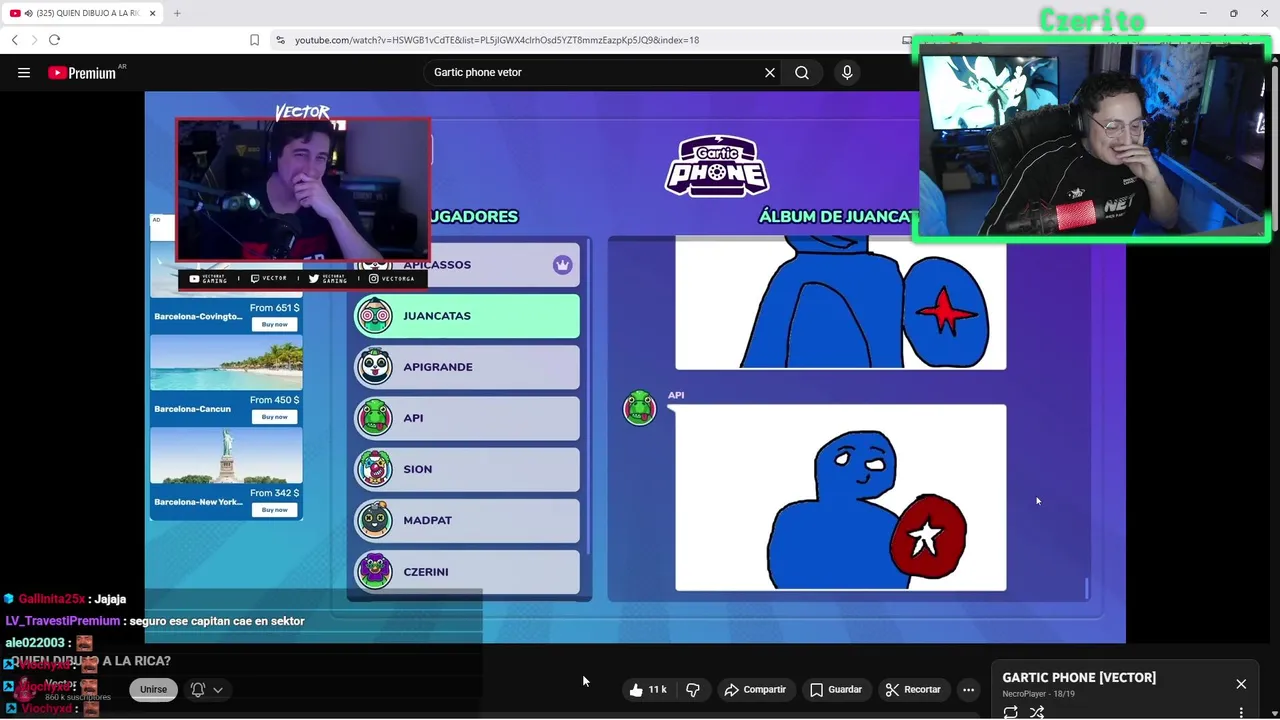This screenshot has height=720, width=1280.
Task: Start voice search with microphone icon
Action: [x=847, y=72]
